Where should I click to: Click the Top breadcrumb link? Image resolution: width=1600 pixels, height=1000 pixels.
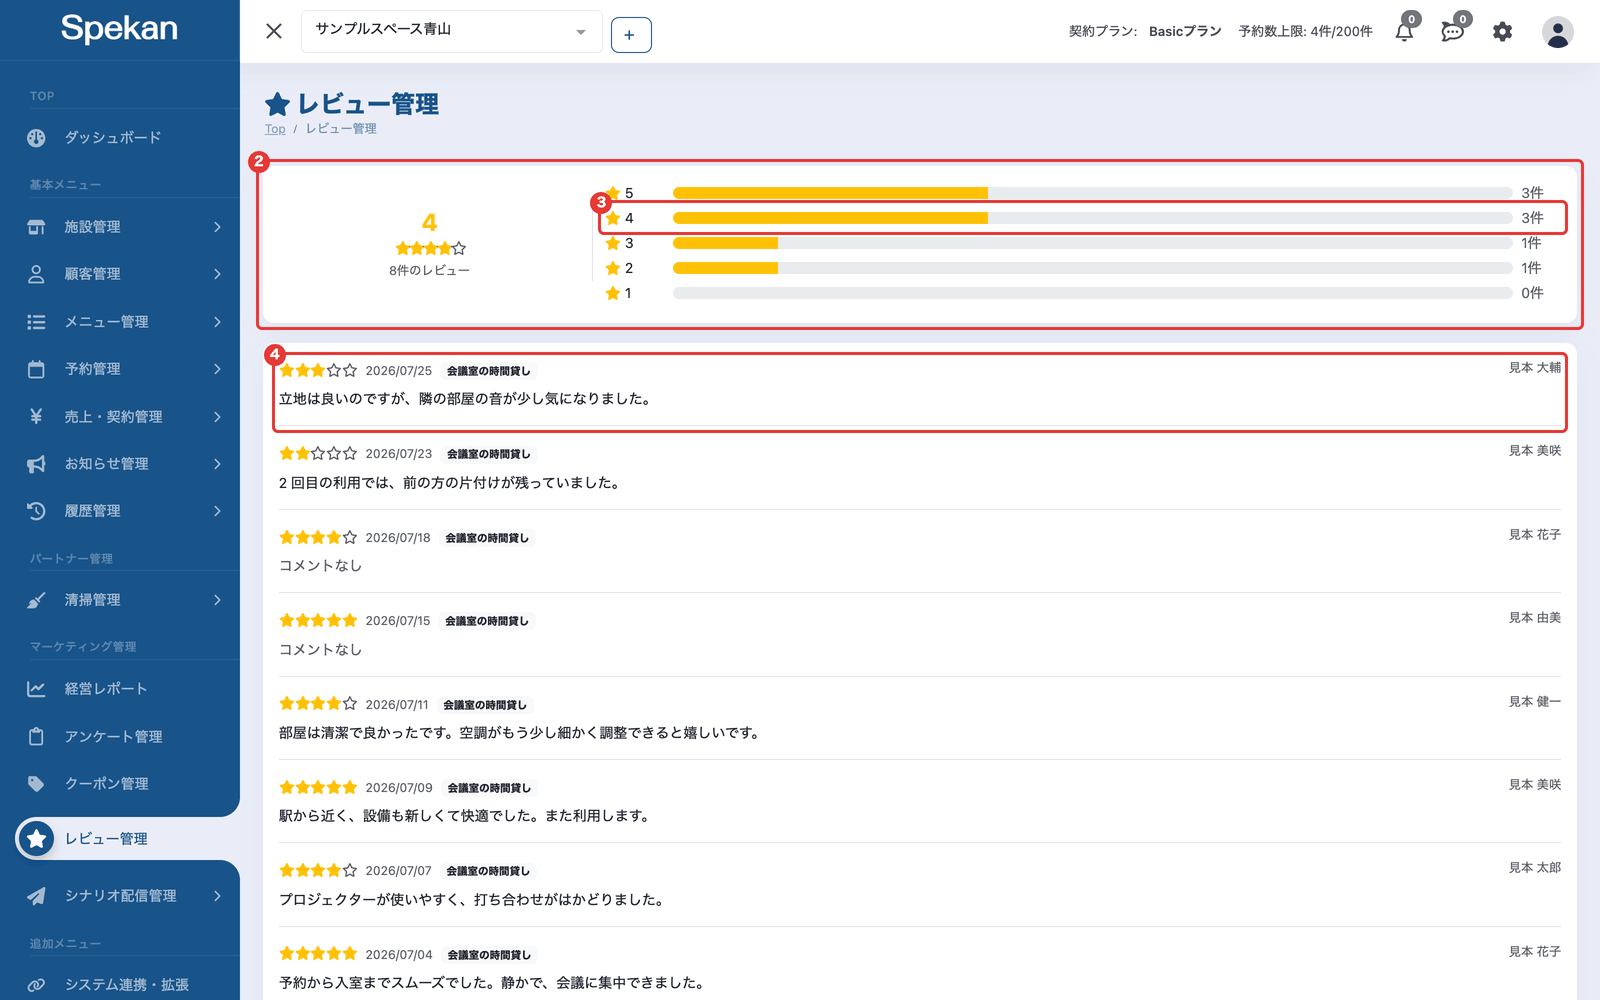275,129
